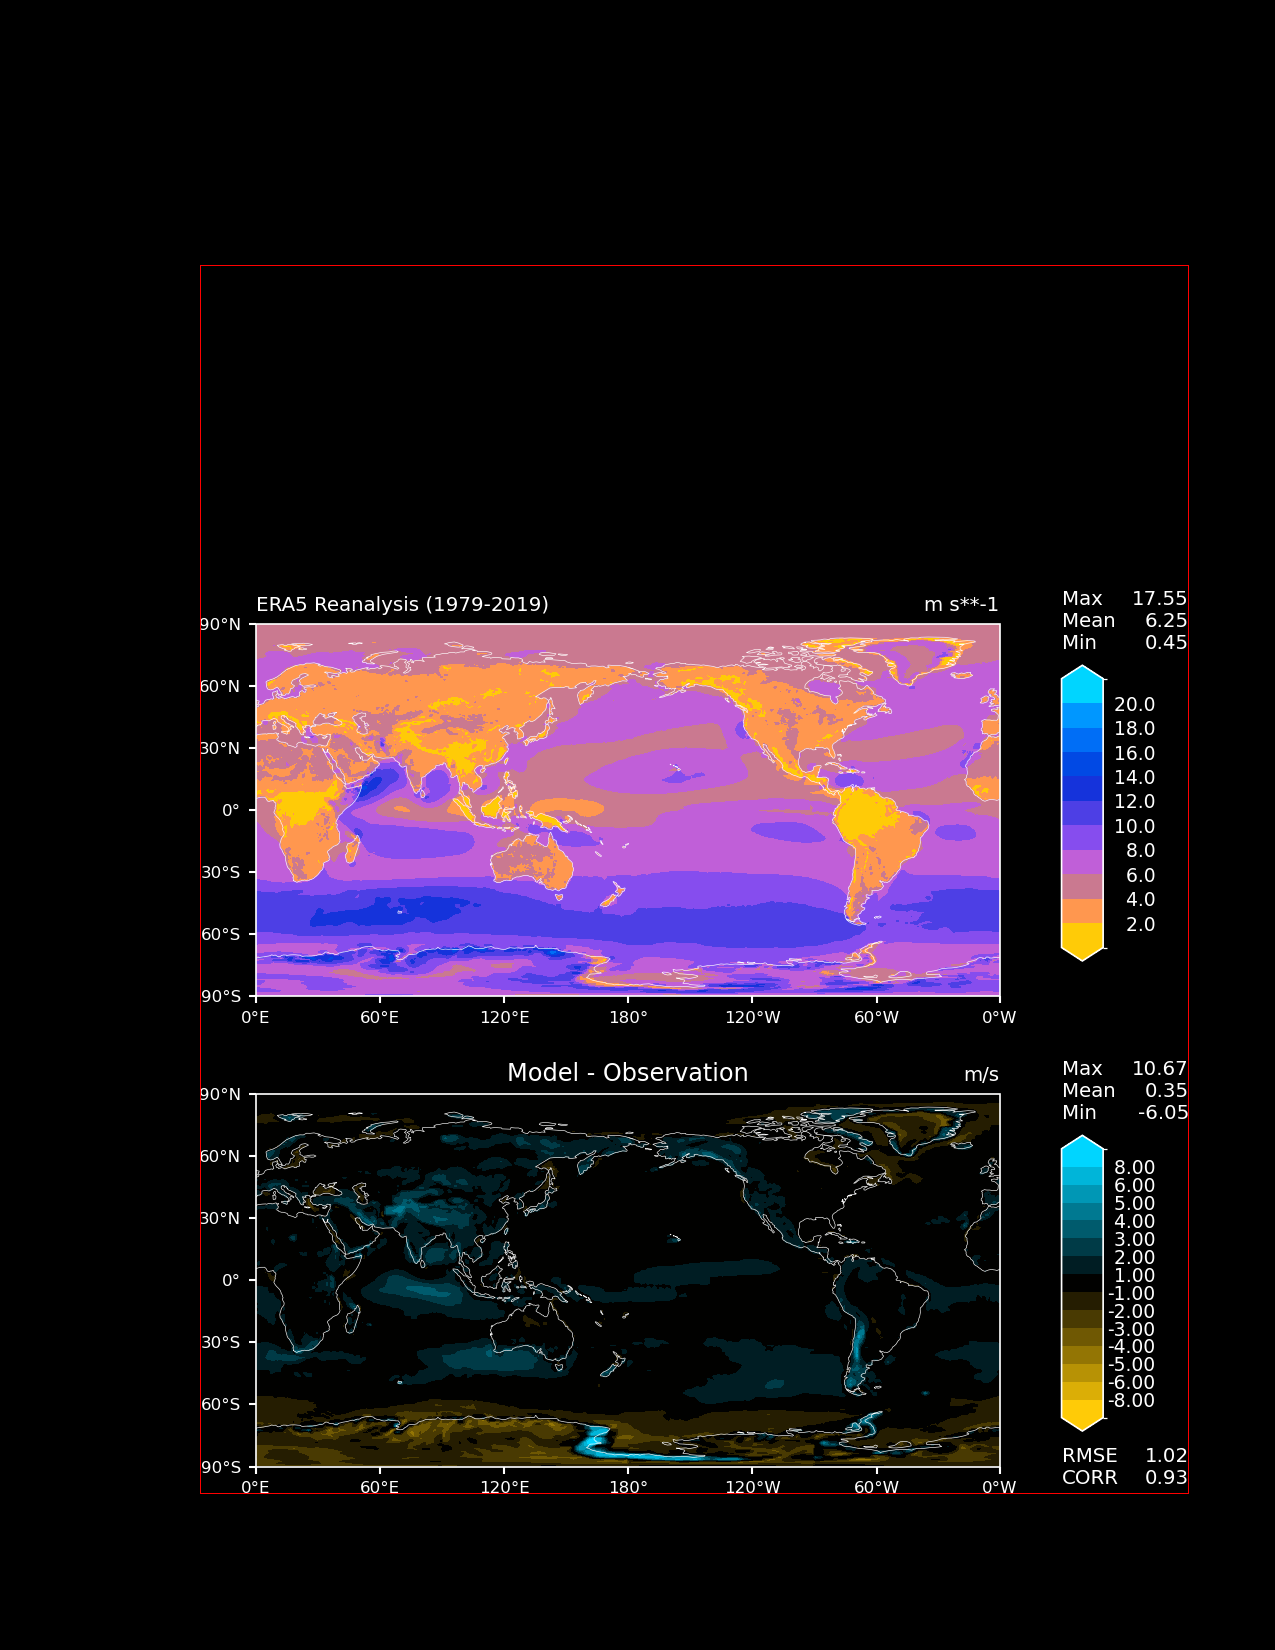Click the 12.0 colorbar tick label

[x=1134, y=802]
